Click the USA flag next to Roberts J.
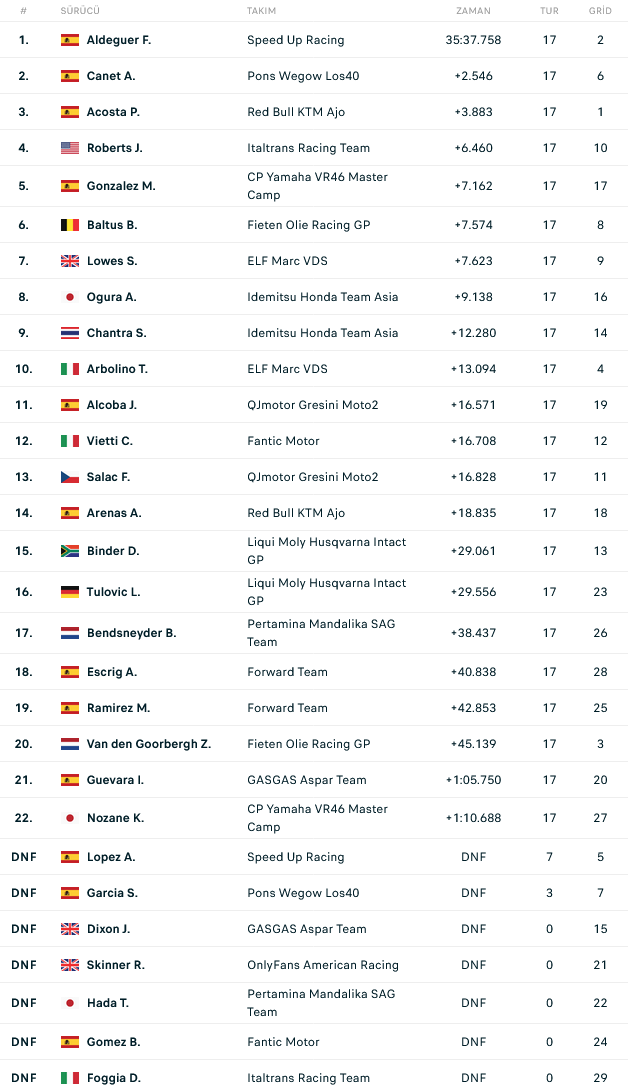Viewport: 628px width, 1089px height. coord(69,148)
